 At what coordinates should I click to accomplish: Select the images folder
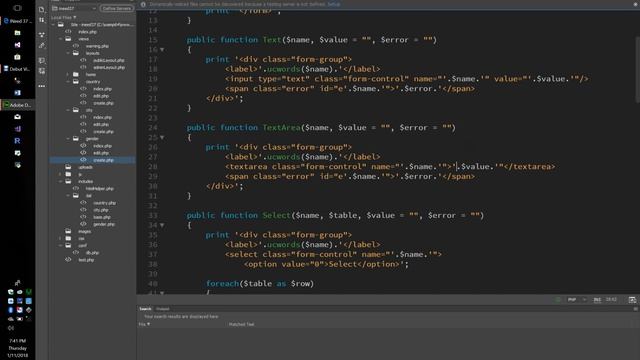pyautogui.click(x=84, y=231)
